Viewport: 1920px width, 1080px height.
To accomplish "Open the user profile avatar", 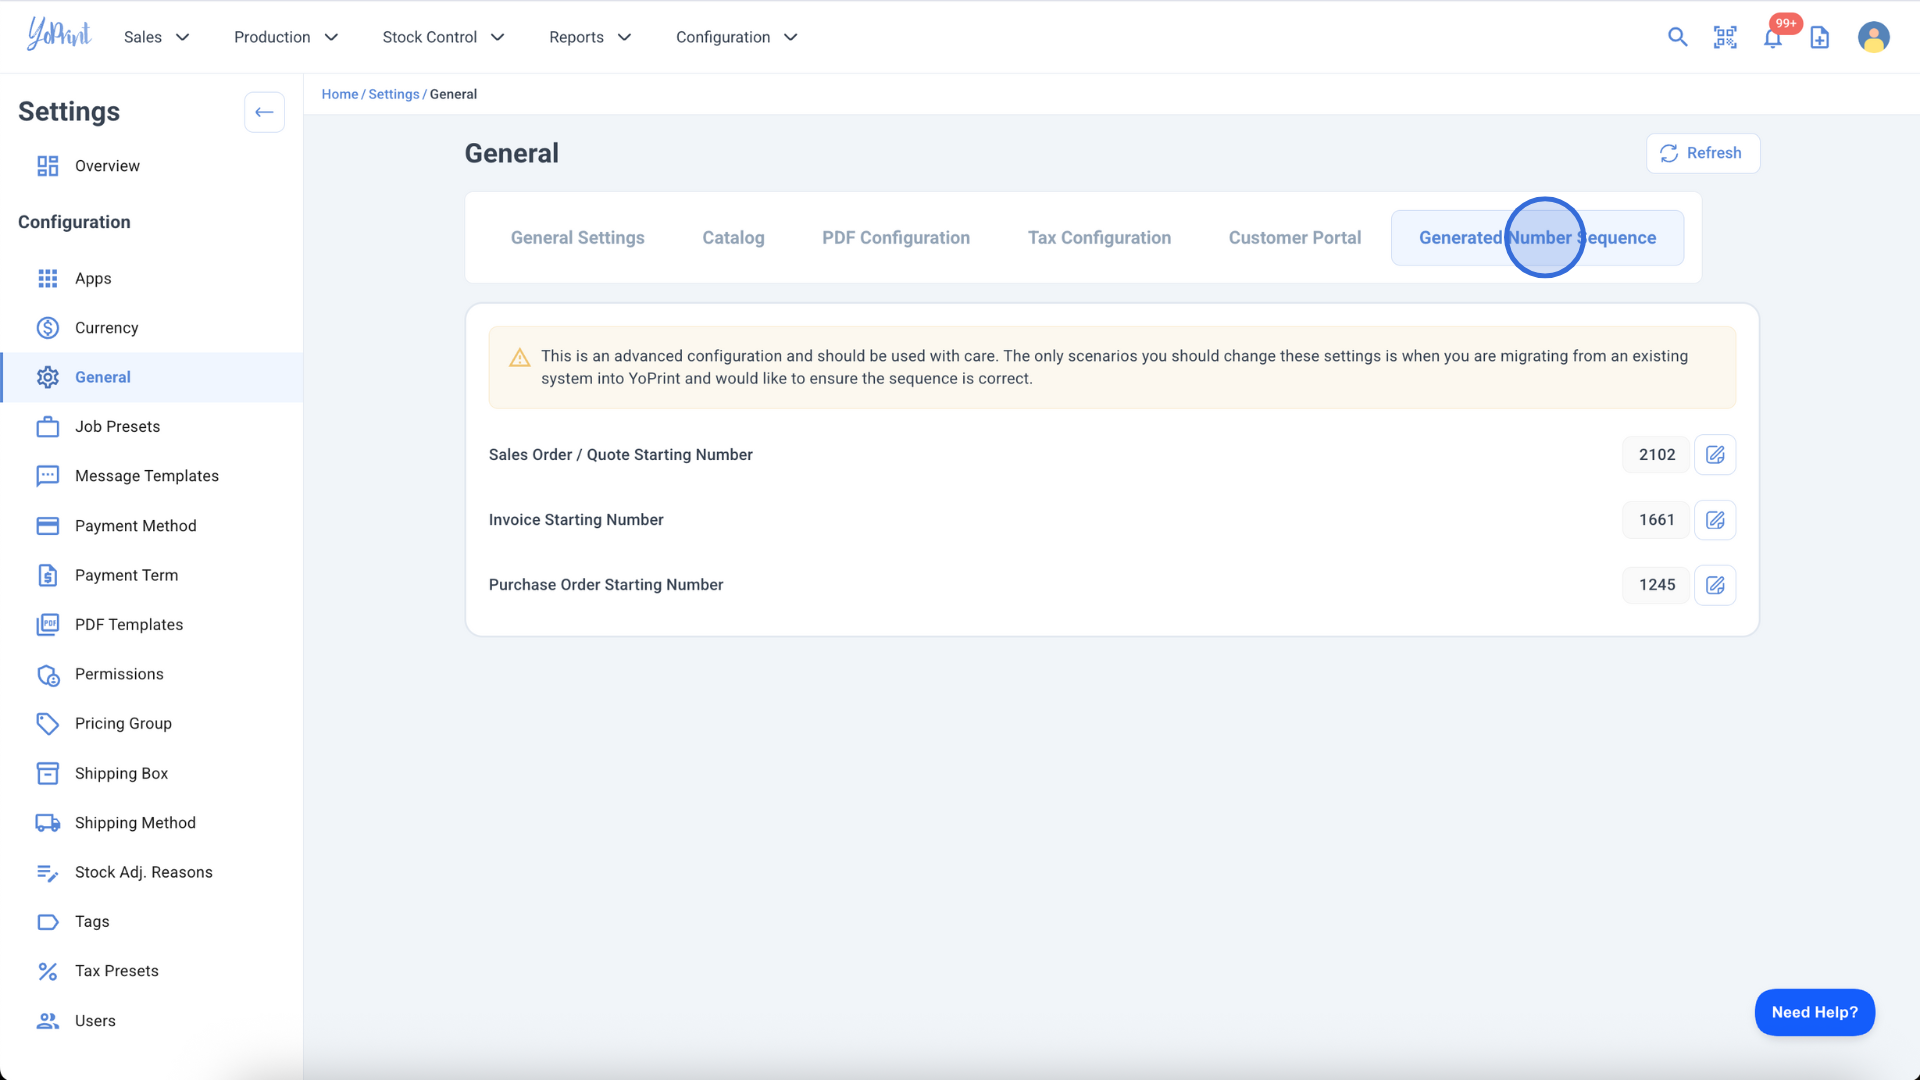I will [x=1873, y=37].
